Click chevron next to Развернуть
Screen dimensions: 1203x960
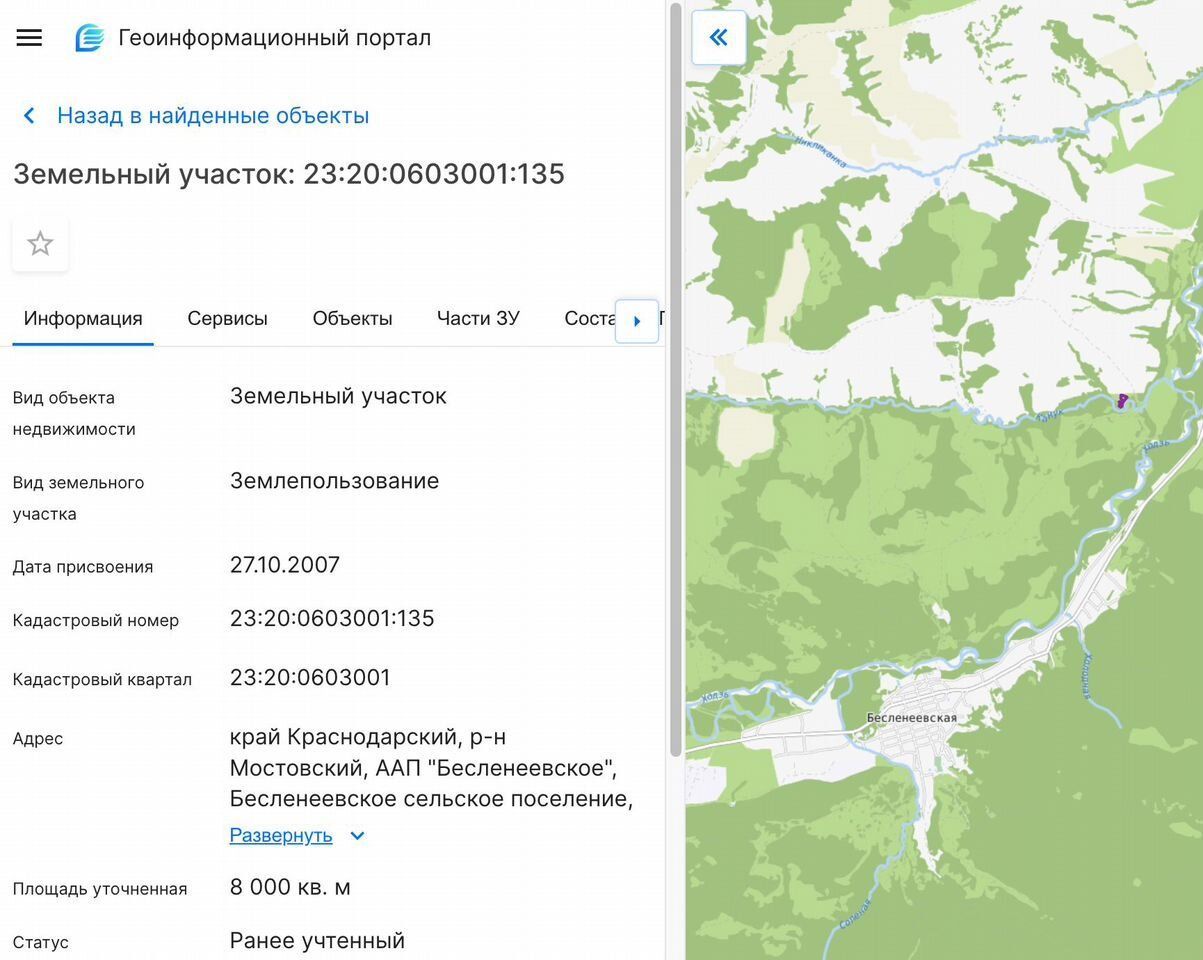point(357,836)
